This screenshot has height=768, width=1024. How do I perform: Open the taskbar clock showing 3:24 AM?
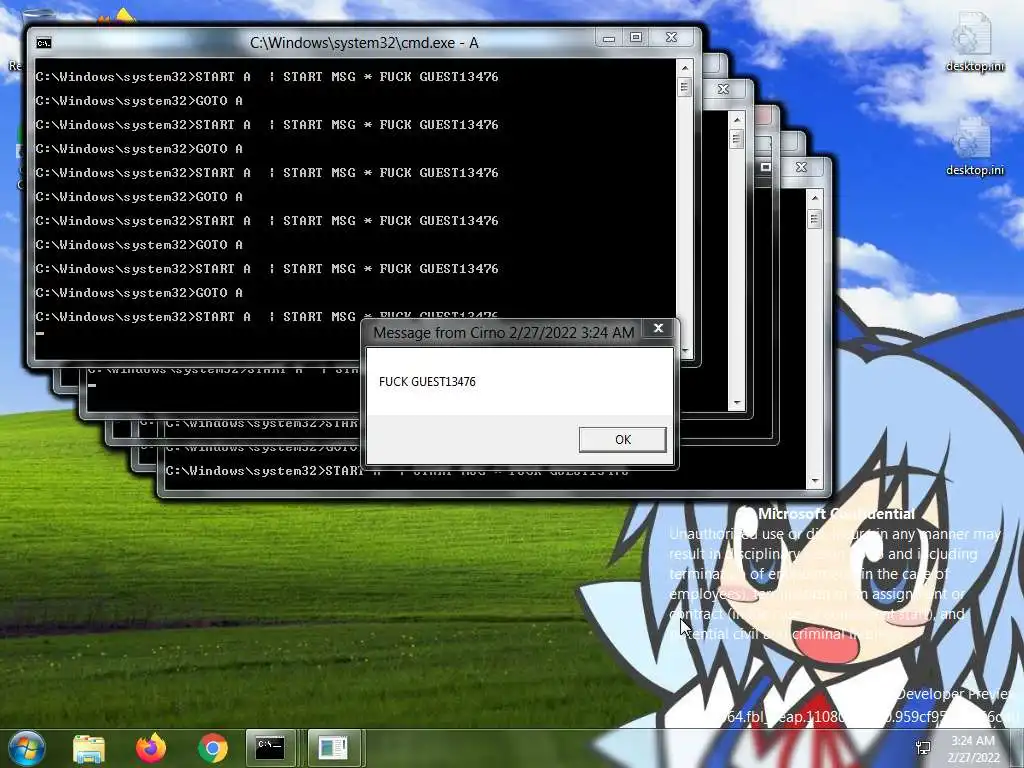(x=973, y=749)
